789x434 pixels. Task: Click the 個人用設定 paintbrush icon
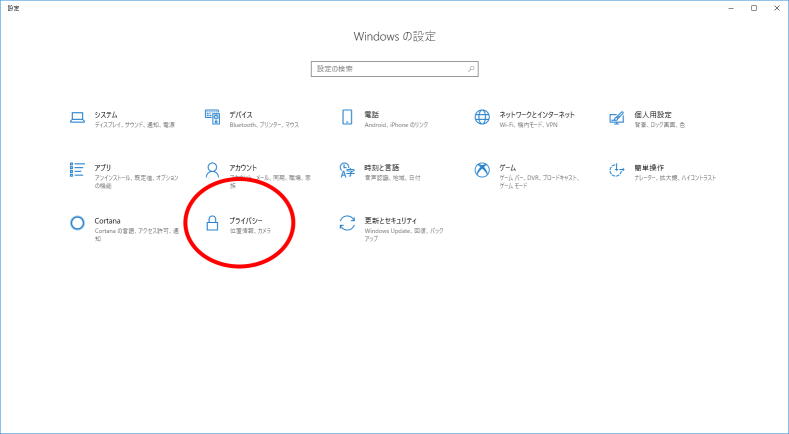616,117
